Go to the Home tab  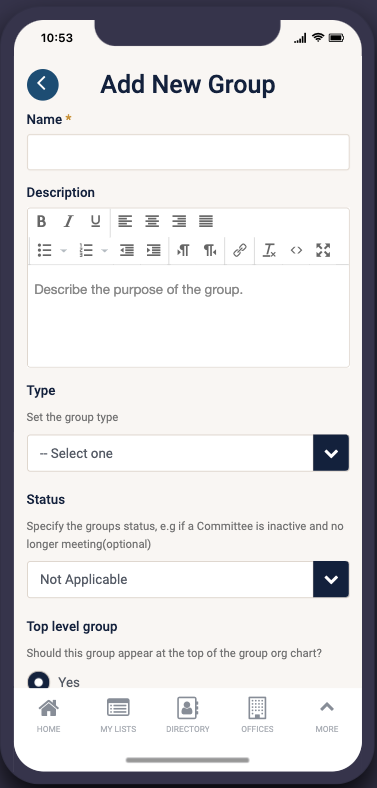pyautogui.click(x=48, y=715)
